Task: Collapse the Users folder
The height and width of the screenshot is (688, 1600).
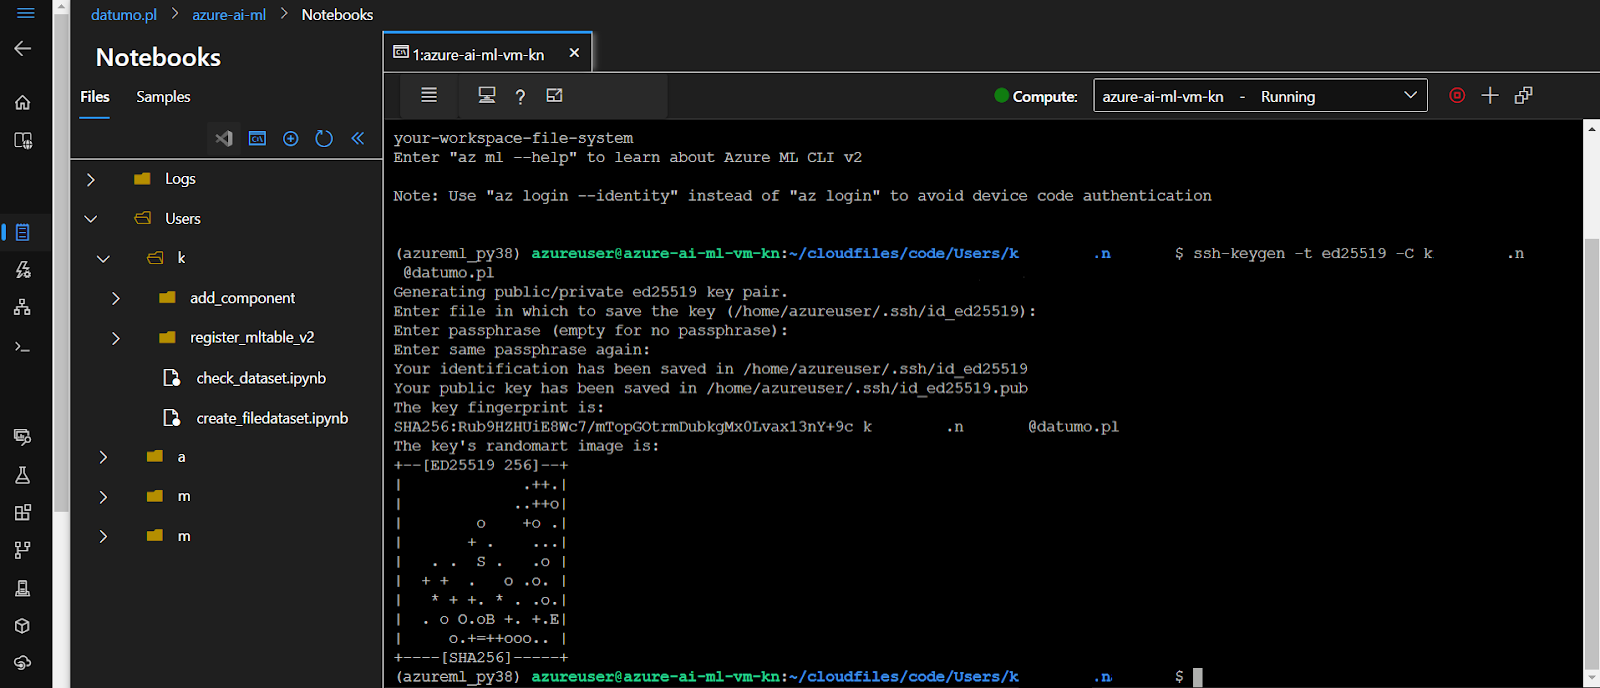Action: tap(91, 218)
